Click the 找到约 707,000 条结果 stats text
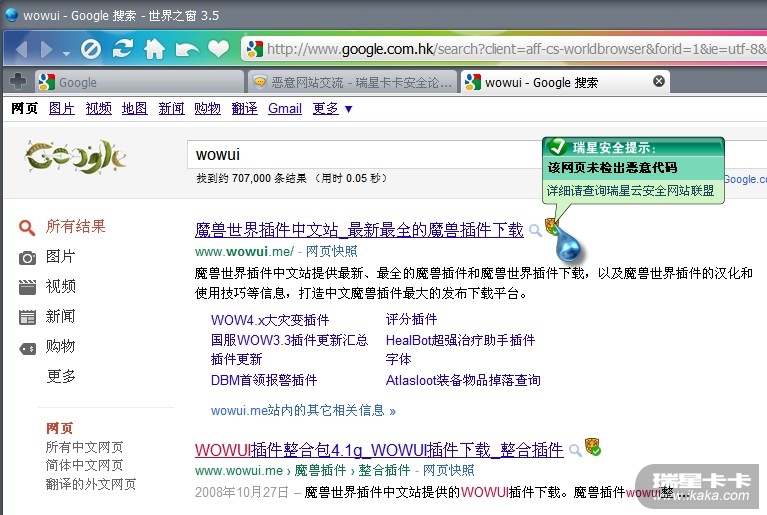Screen dimensions: 767x515 tap(251, 178)
